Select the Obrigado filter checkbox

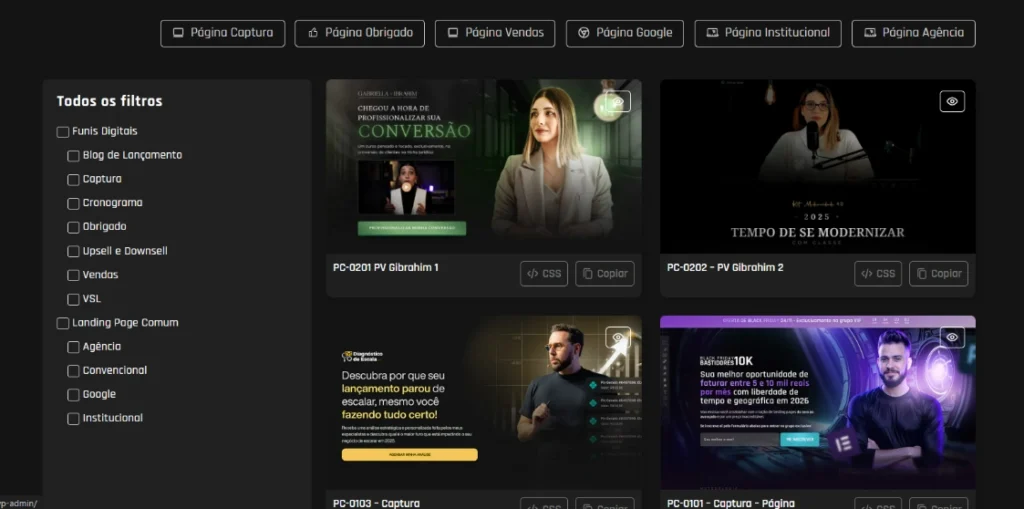click(x=73, y=227)
